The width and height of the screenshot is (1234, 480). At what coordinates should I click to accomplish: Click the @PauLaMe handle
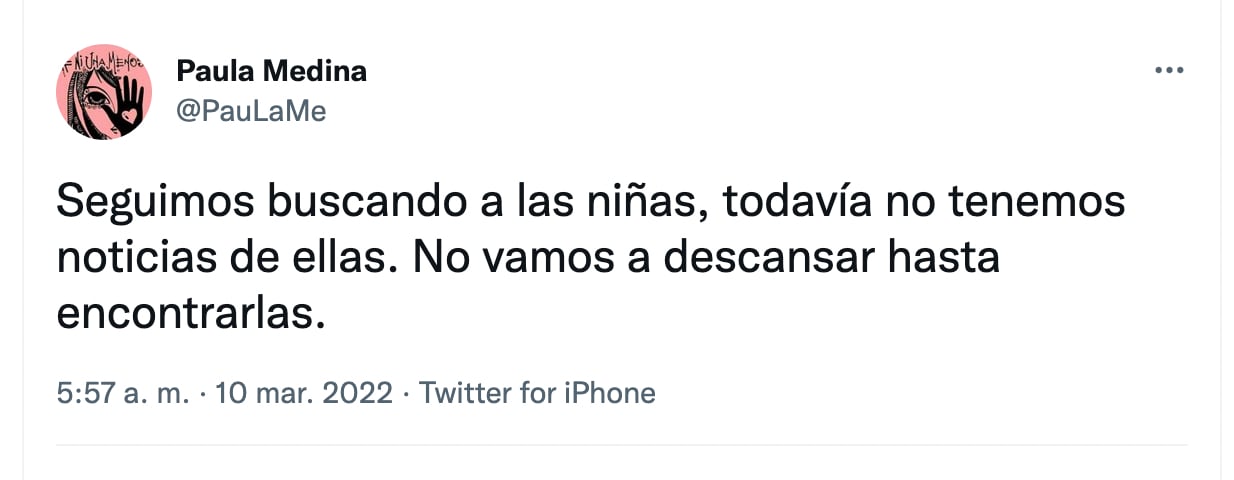click(x=251, y=111)
